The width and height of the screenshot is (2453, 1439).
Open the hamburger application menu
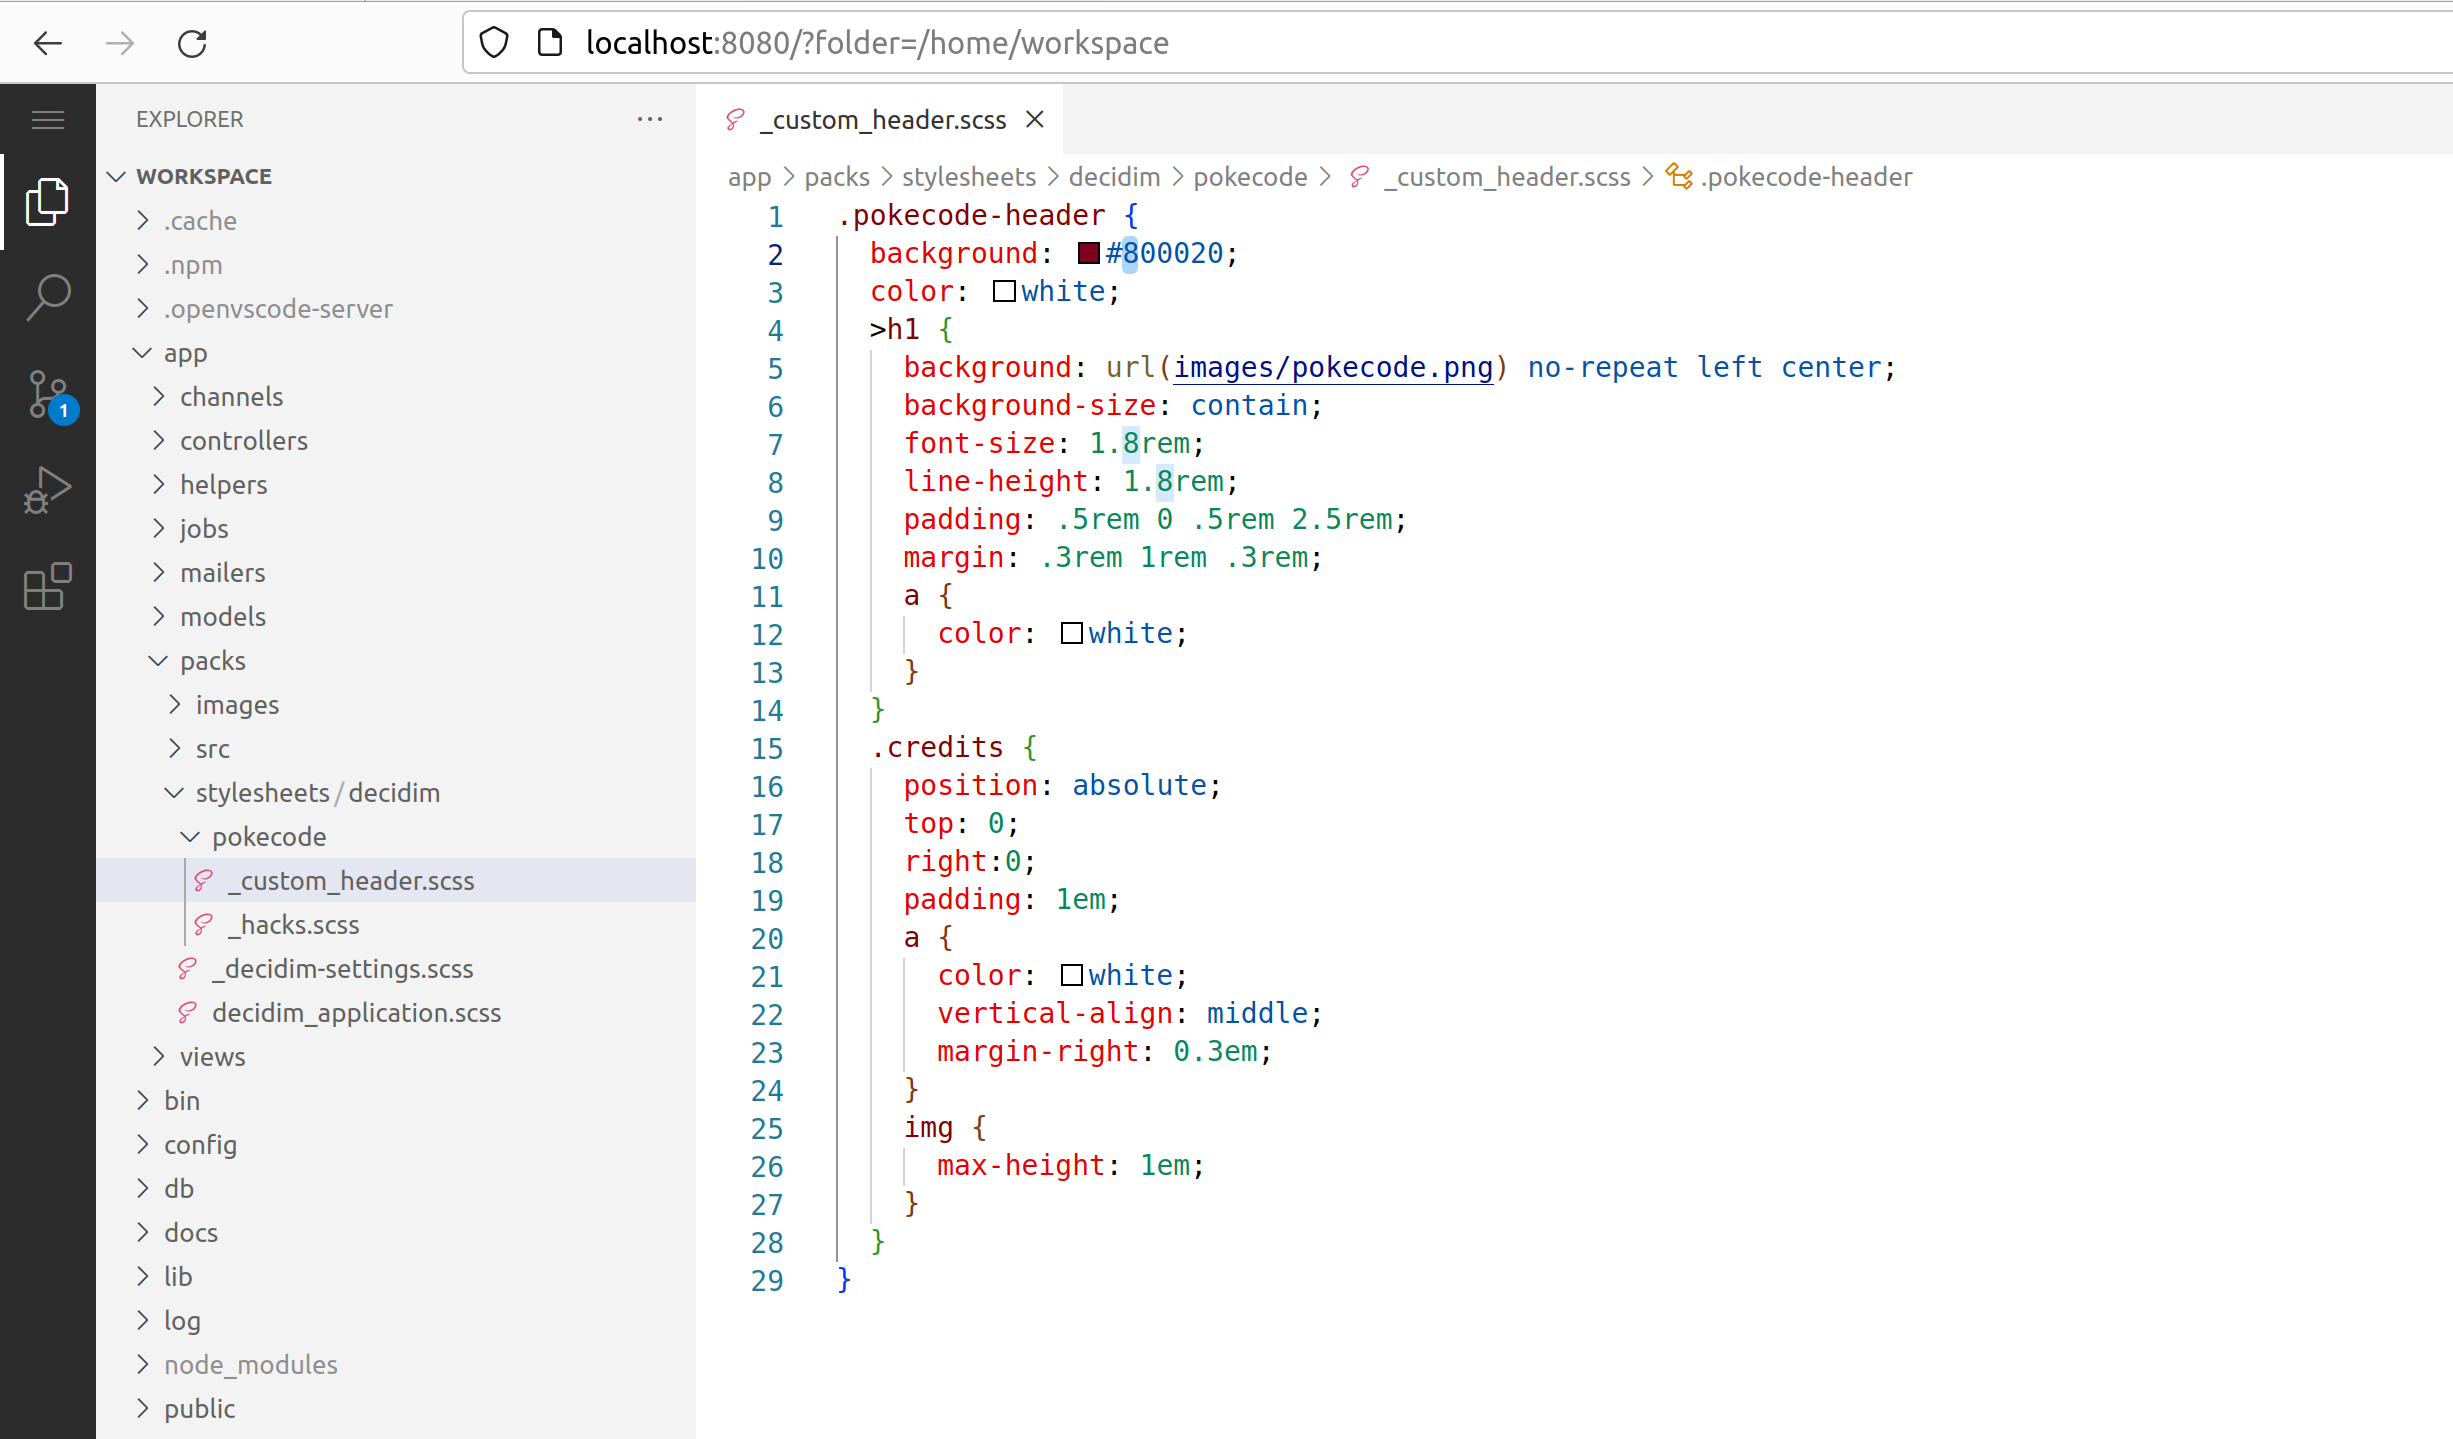click(48, 120)
